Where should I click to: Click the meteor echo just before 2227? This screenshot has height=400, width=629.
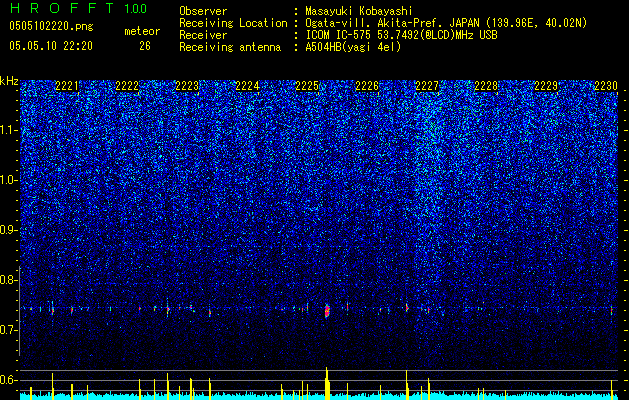coord(407,308)
